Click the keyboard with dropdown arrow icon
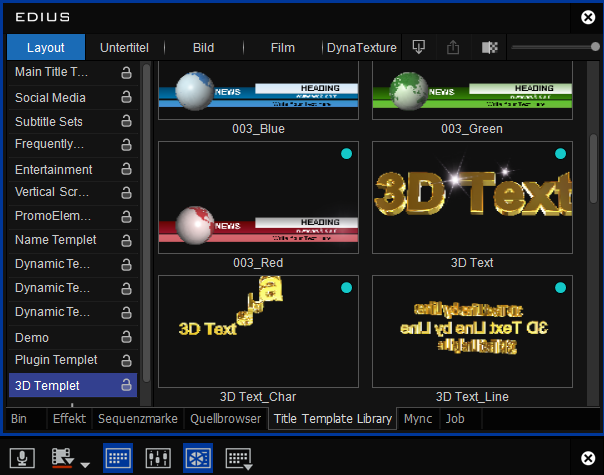This screenshot has width=604, height=475. click(239, 458)
